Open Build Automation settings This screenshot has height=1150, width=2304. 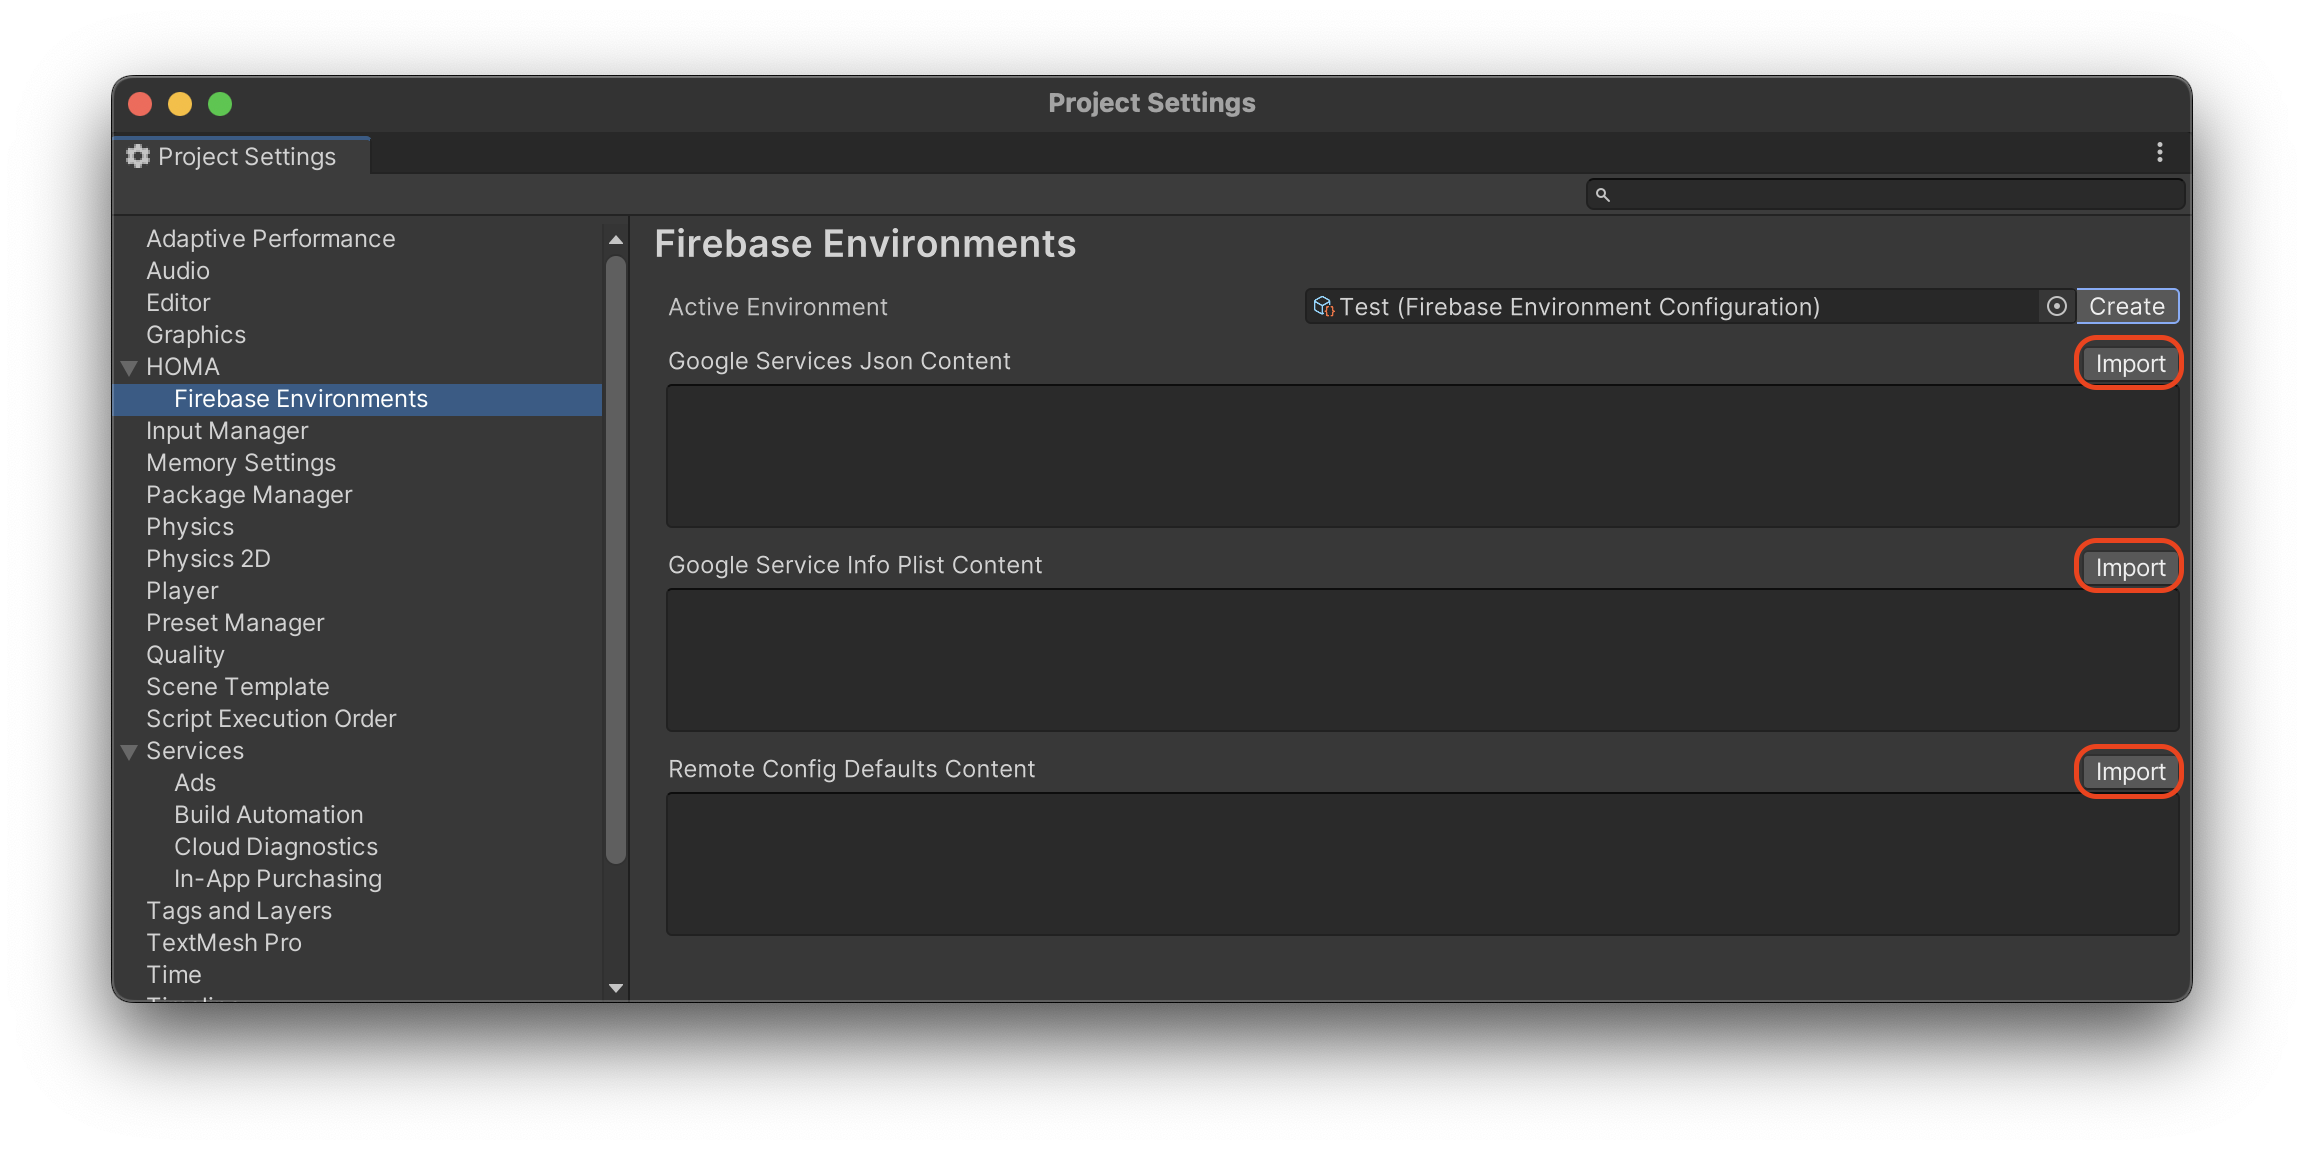269,814
